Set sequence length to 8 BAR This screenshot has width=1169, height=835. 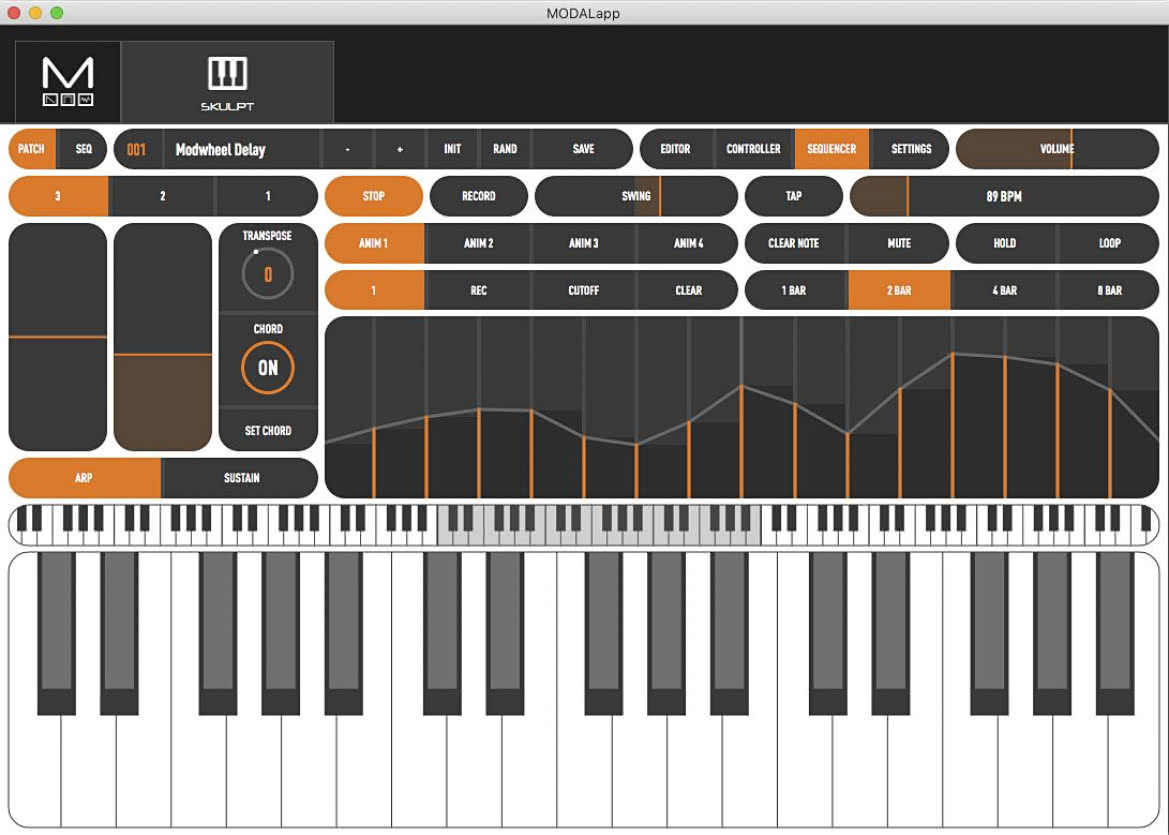(x=1109, y=290)
